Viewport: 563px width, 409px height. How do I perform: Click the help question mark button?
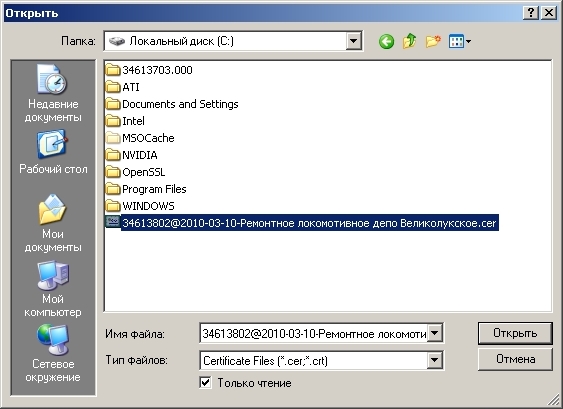(x=531, y=13)
